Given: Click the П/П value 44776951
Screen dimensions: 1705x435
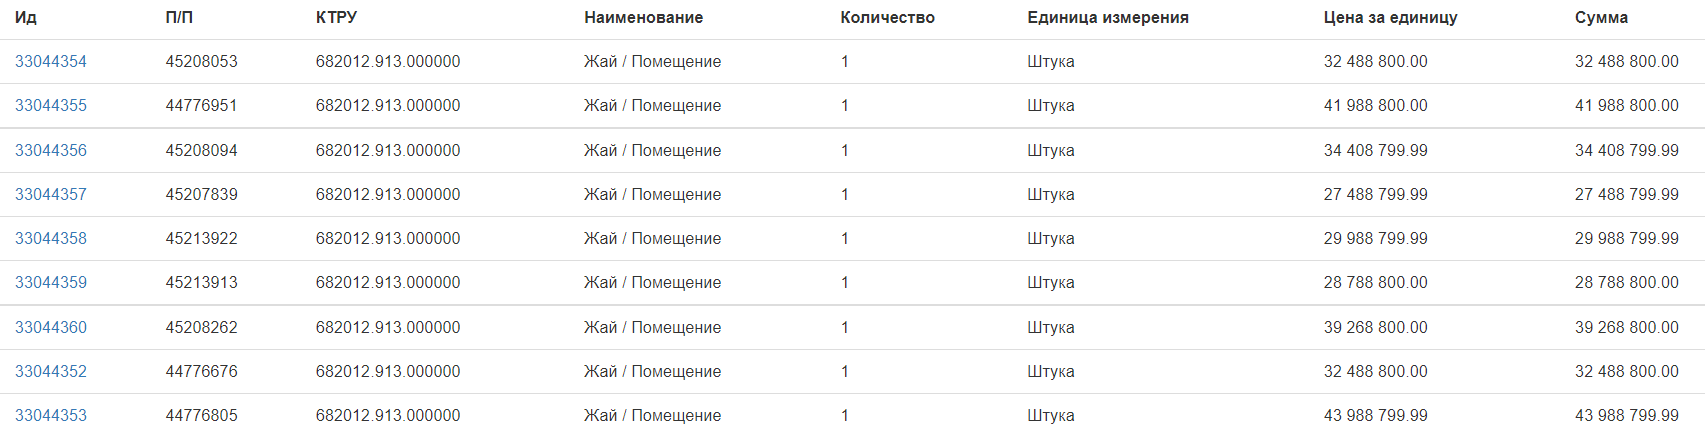Looking at the screenshot, I should coord(202,106).
